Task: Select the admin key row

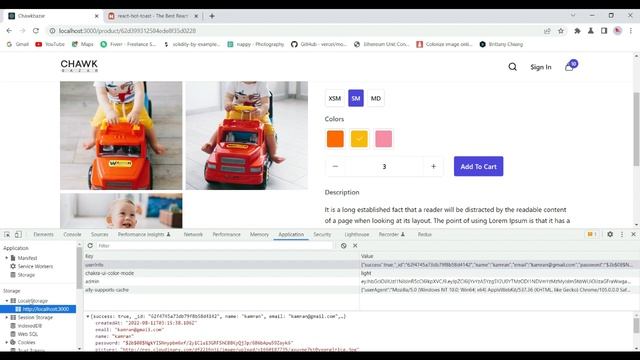Action: click(x=221, y=282)
